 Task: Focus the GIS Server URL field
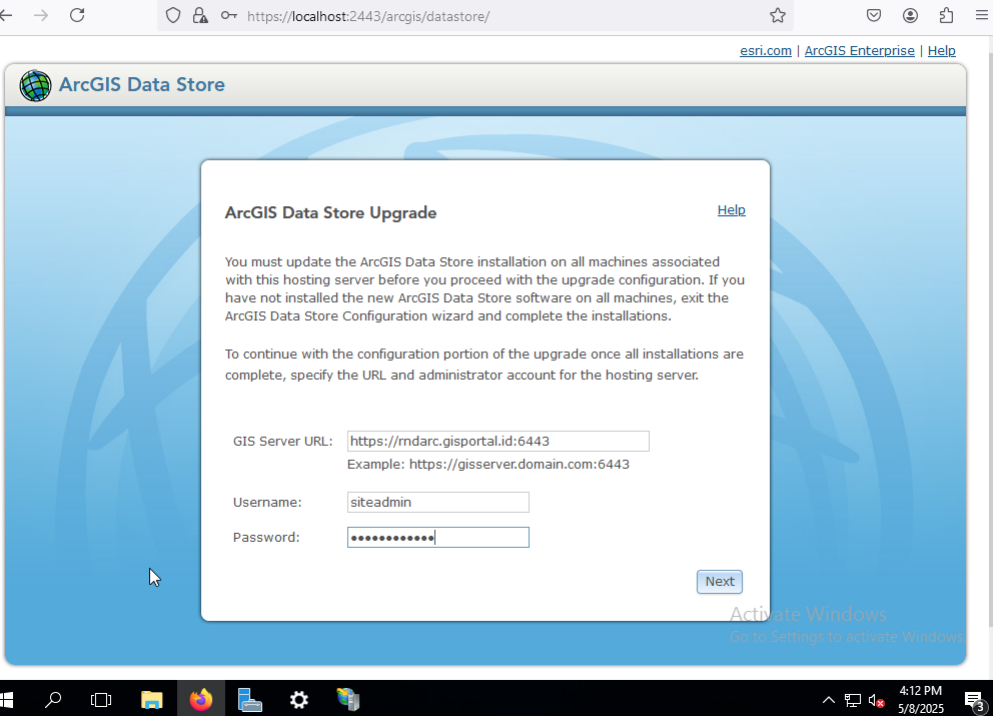[498, 441]
